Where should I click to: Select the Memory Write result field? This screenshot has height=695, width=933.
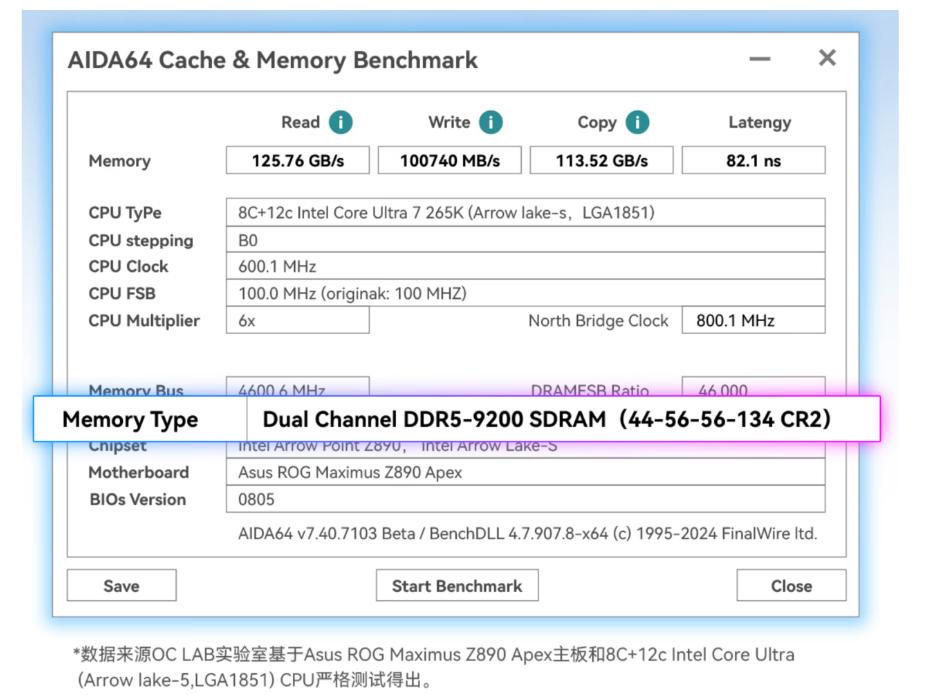[x=450, y=160]
